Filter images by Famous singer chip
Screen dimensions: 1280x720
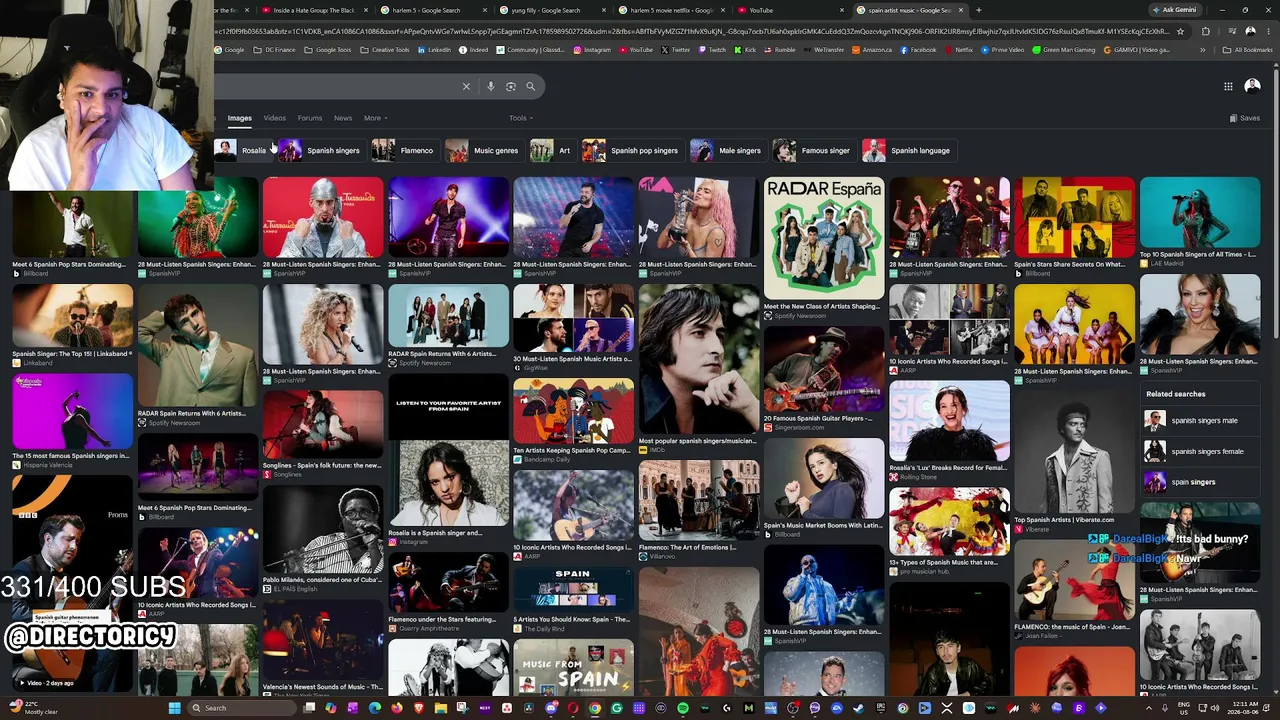(813, 151)
